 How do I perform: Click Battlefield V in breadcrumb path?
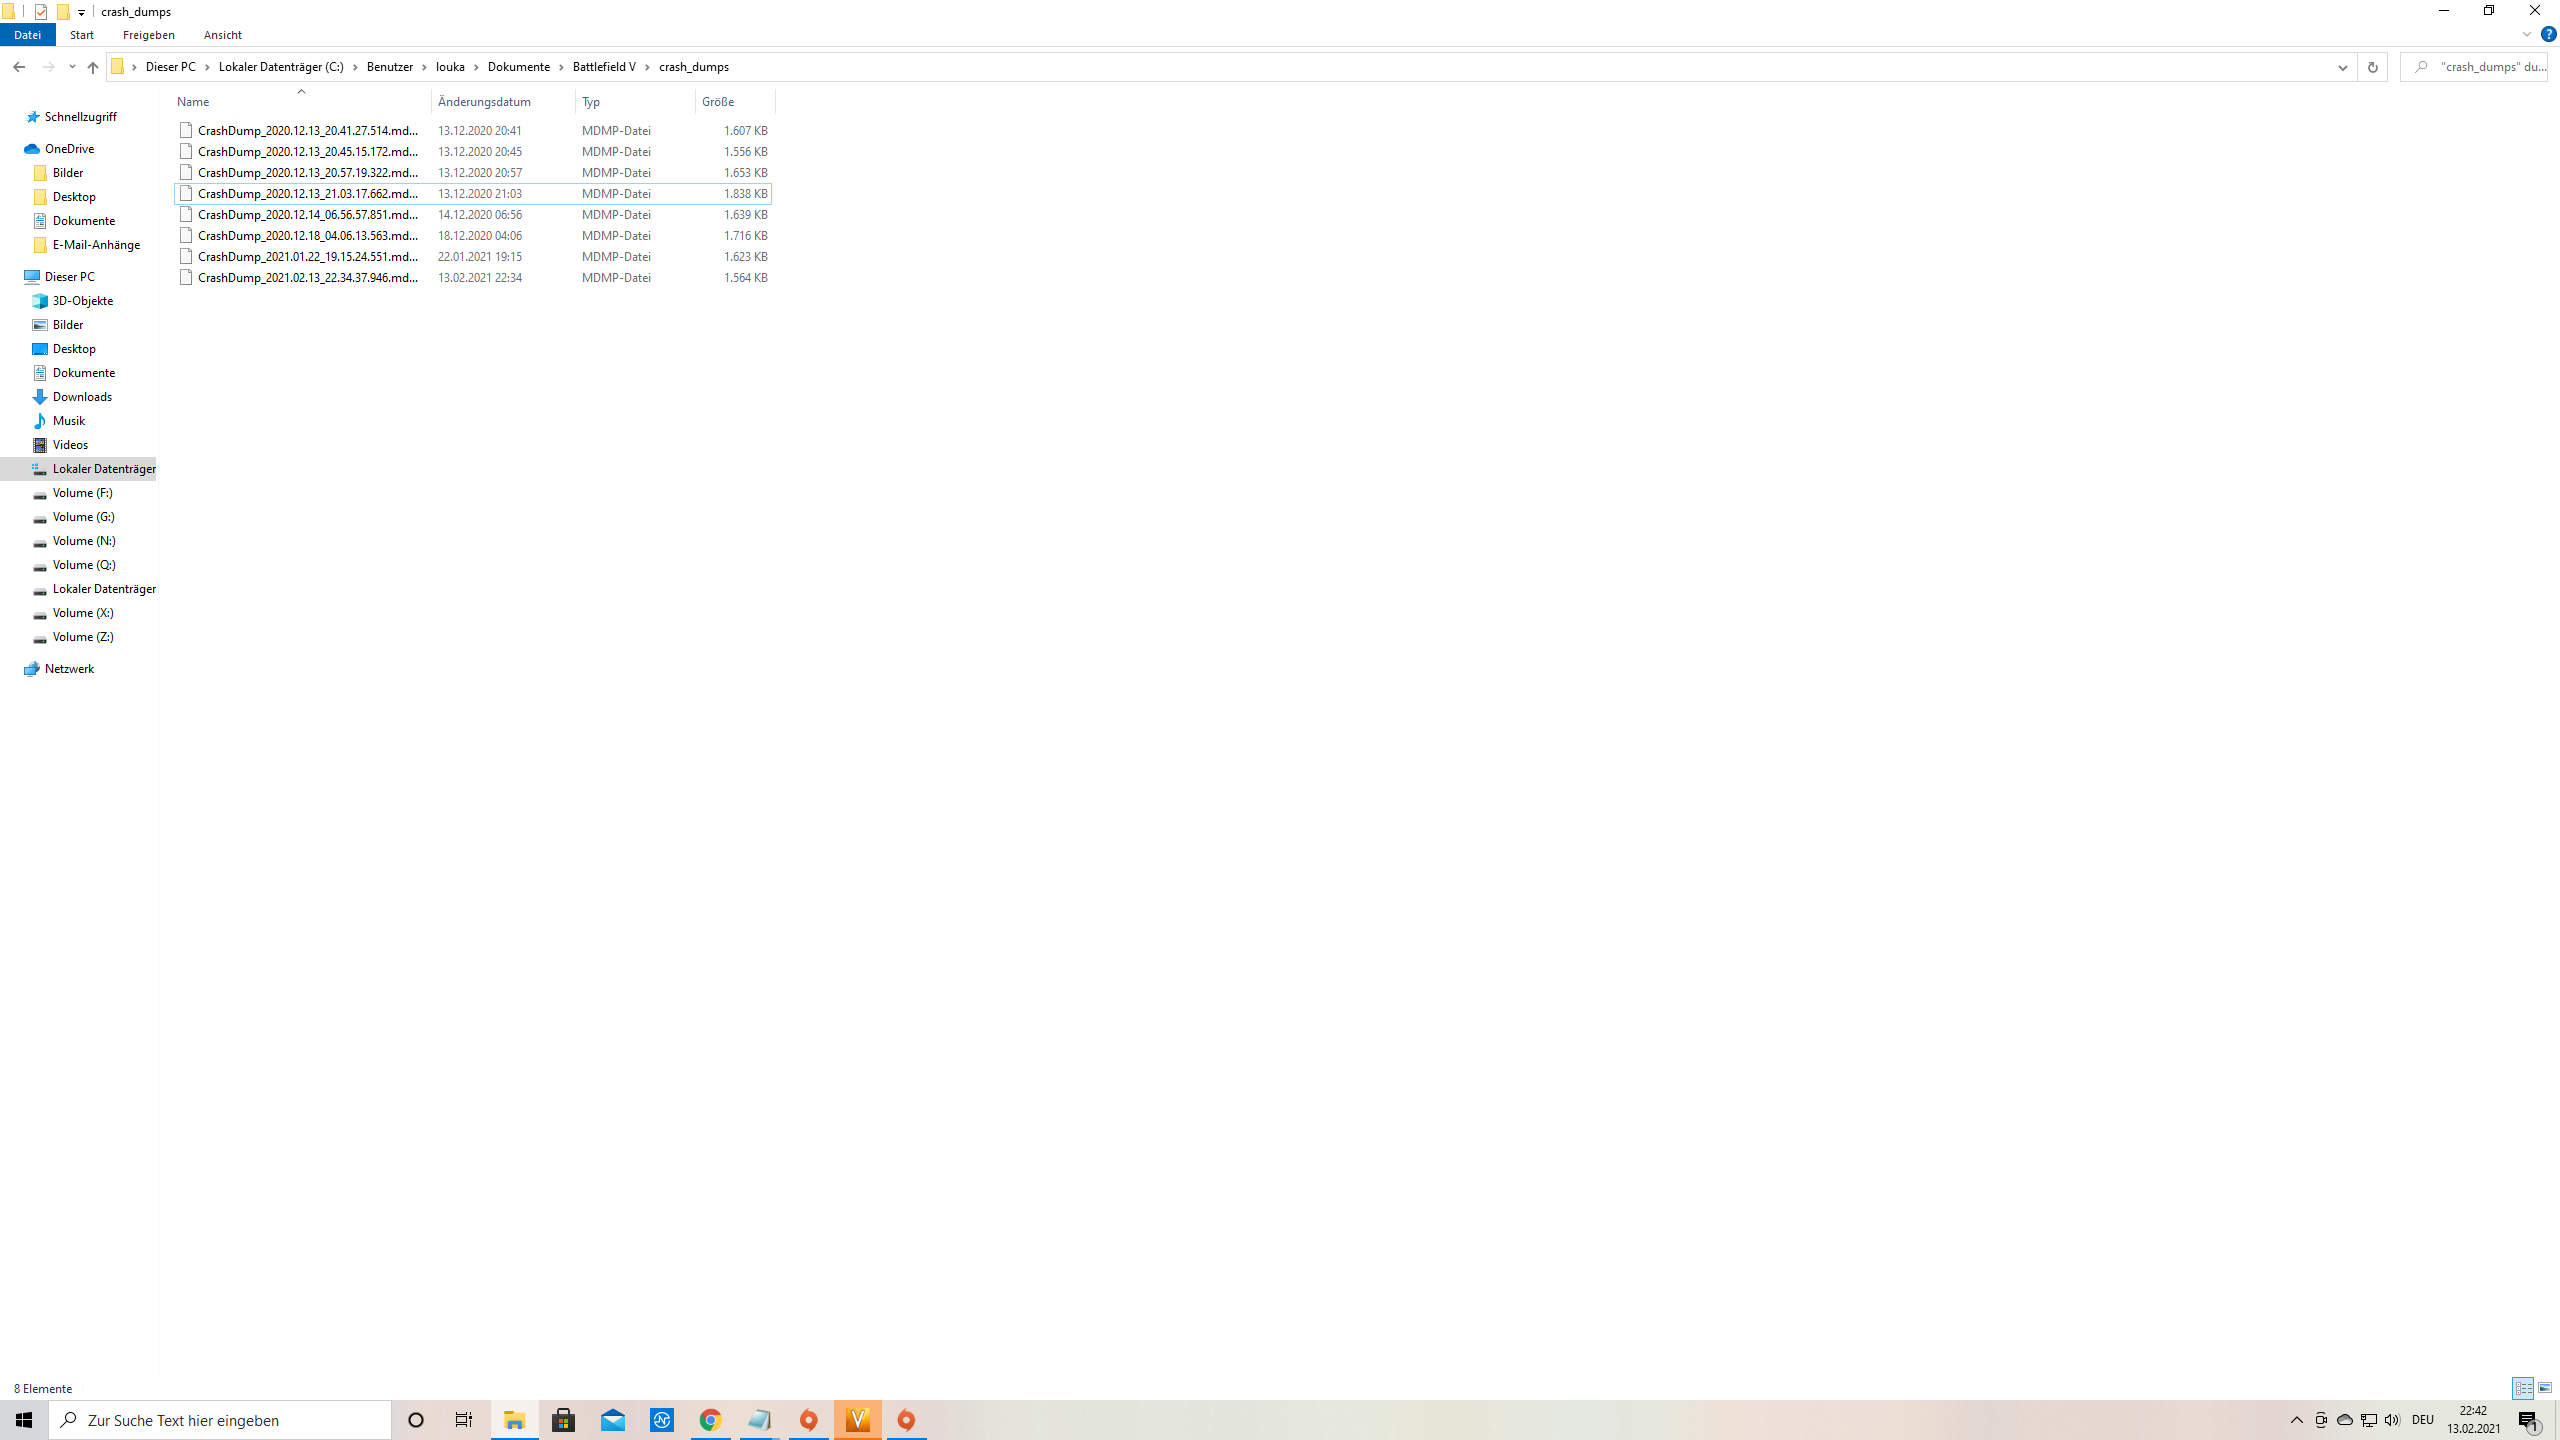[604, 67]
